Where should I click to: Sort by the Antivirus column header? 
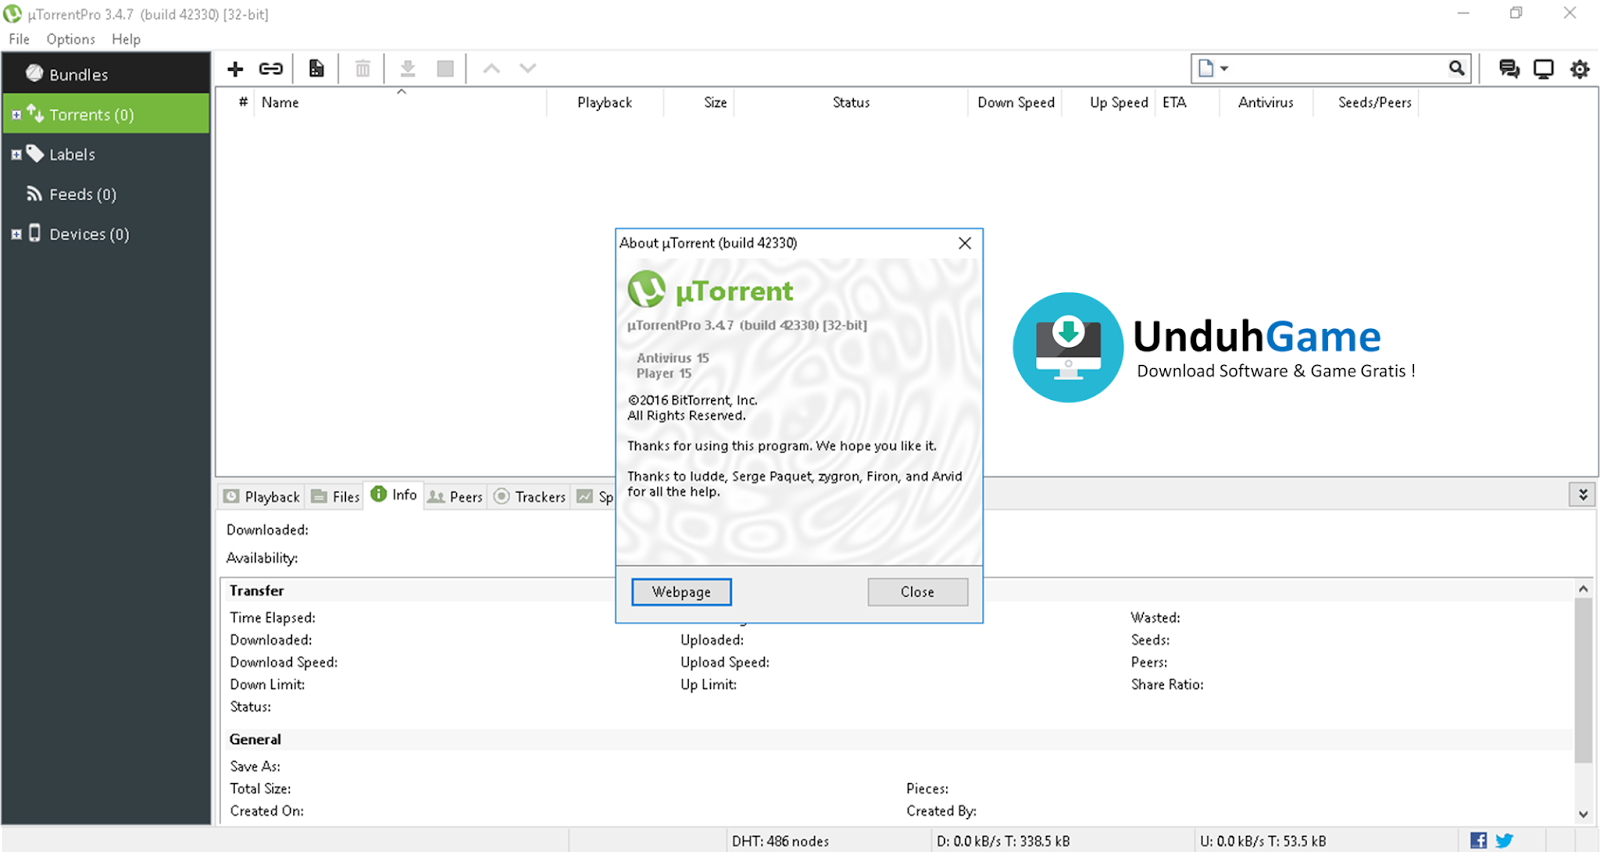coord(1266,102)
